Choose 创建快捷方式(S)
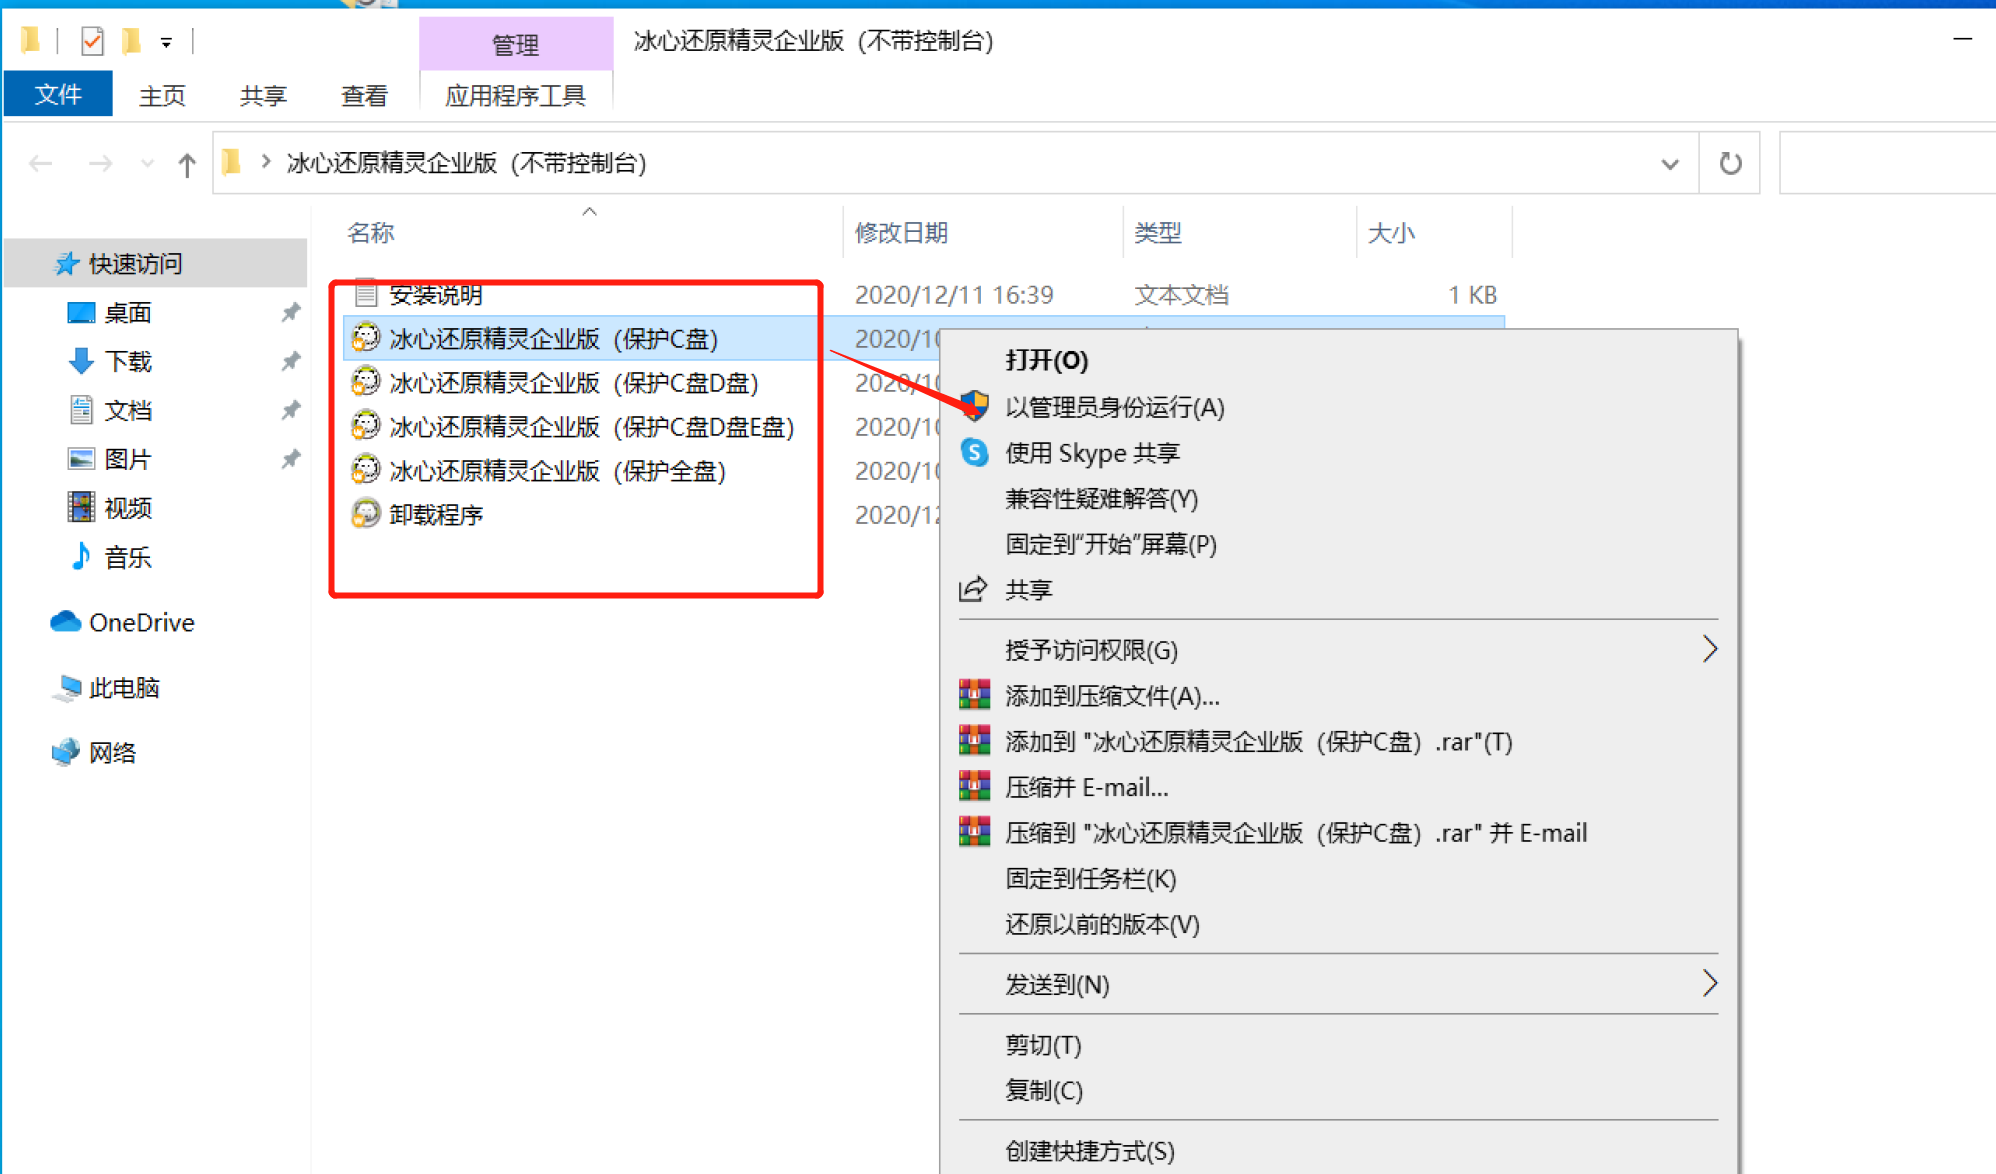 click(1090, 1151)
